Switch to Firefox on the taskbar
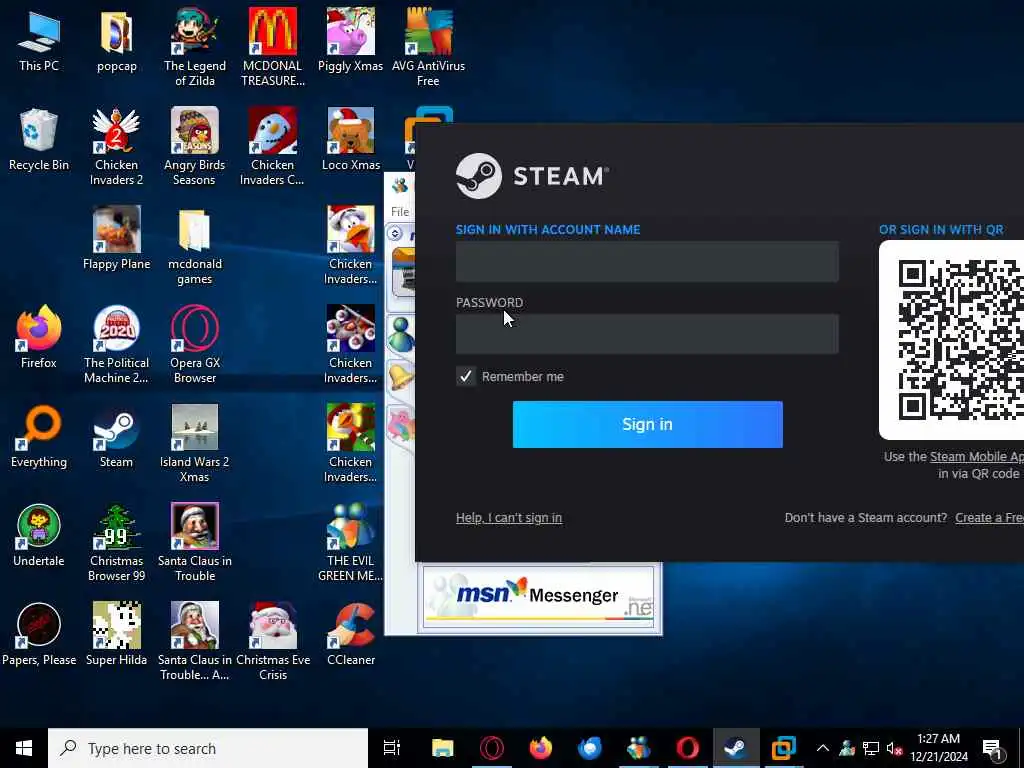1024x768 pixels. coord(541,748)
